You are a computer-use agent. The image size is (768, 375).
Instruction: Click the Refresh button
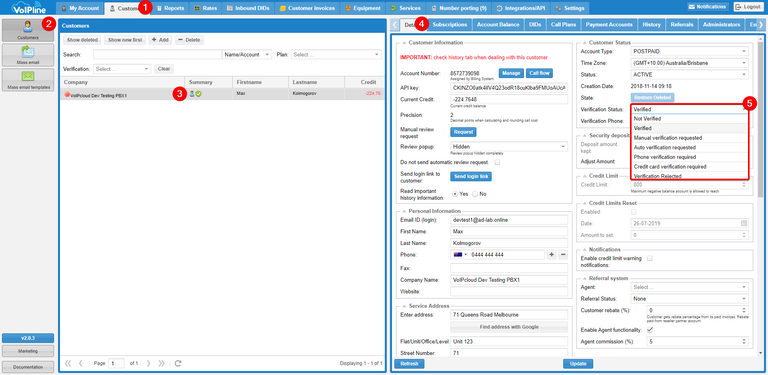pyautogui.click(x=409, y=364)
